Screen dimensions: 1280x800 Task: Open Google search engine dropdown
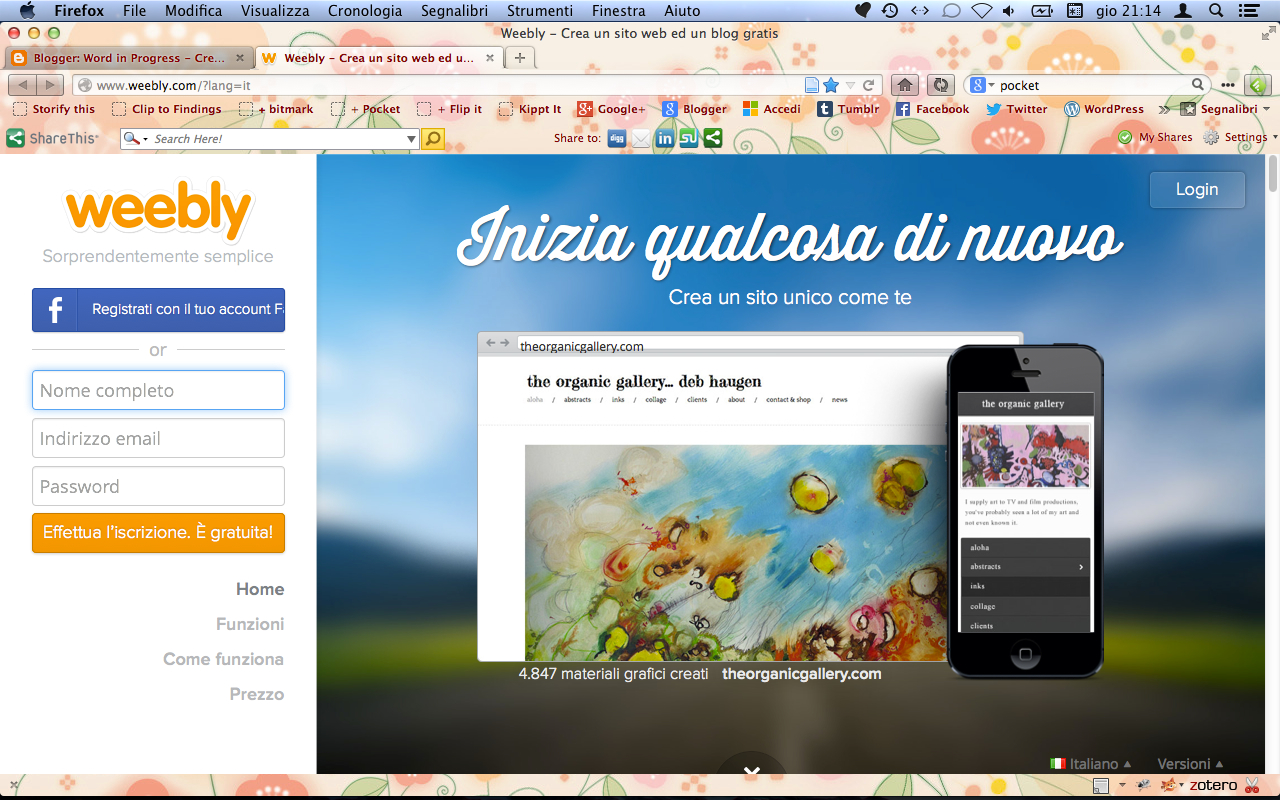point(982,85)
